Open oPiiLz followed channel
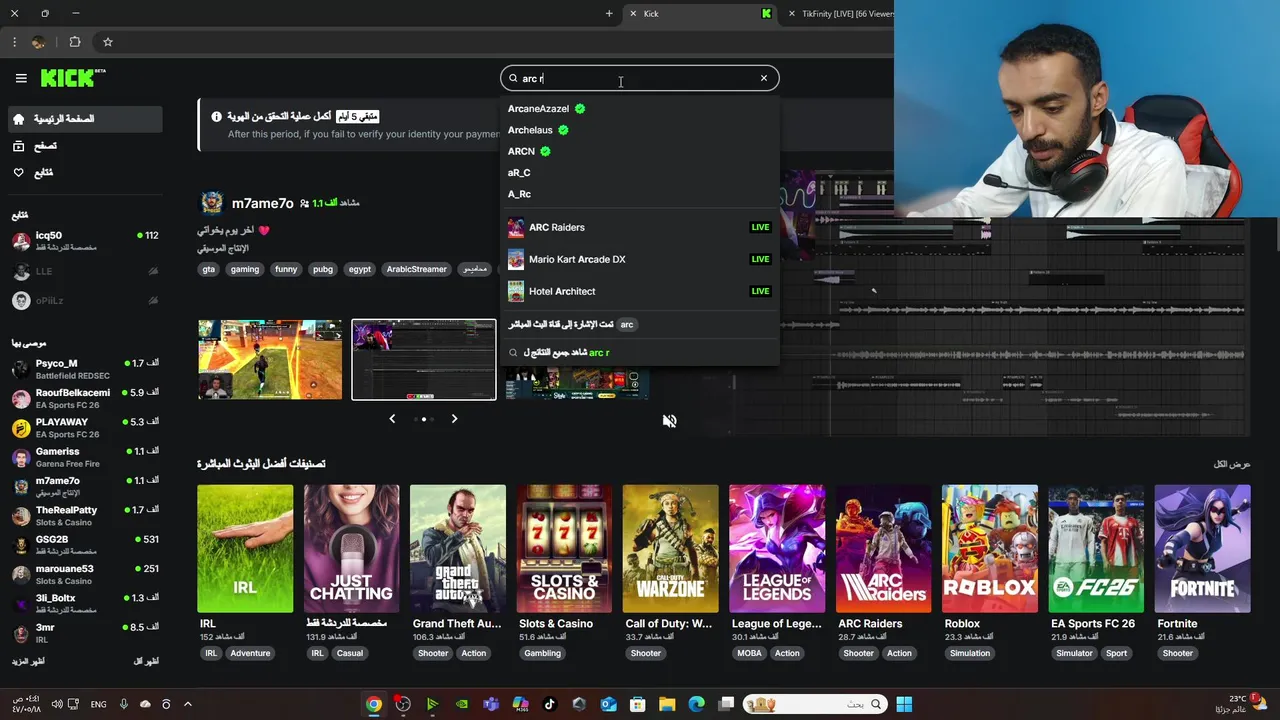Image resolution: width=1280 pixels, height=720 pixels. coord(85,300)
